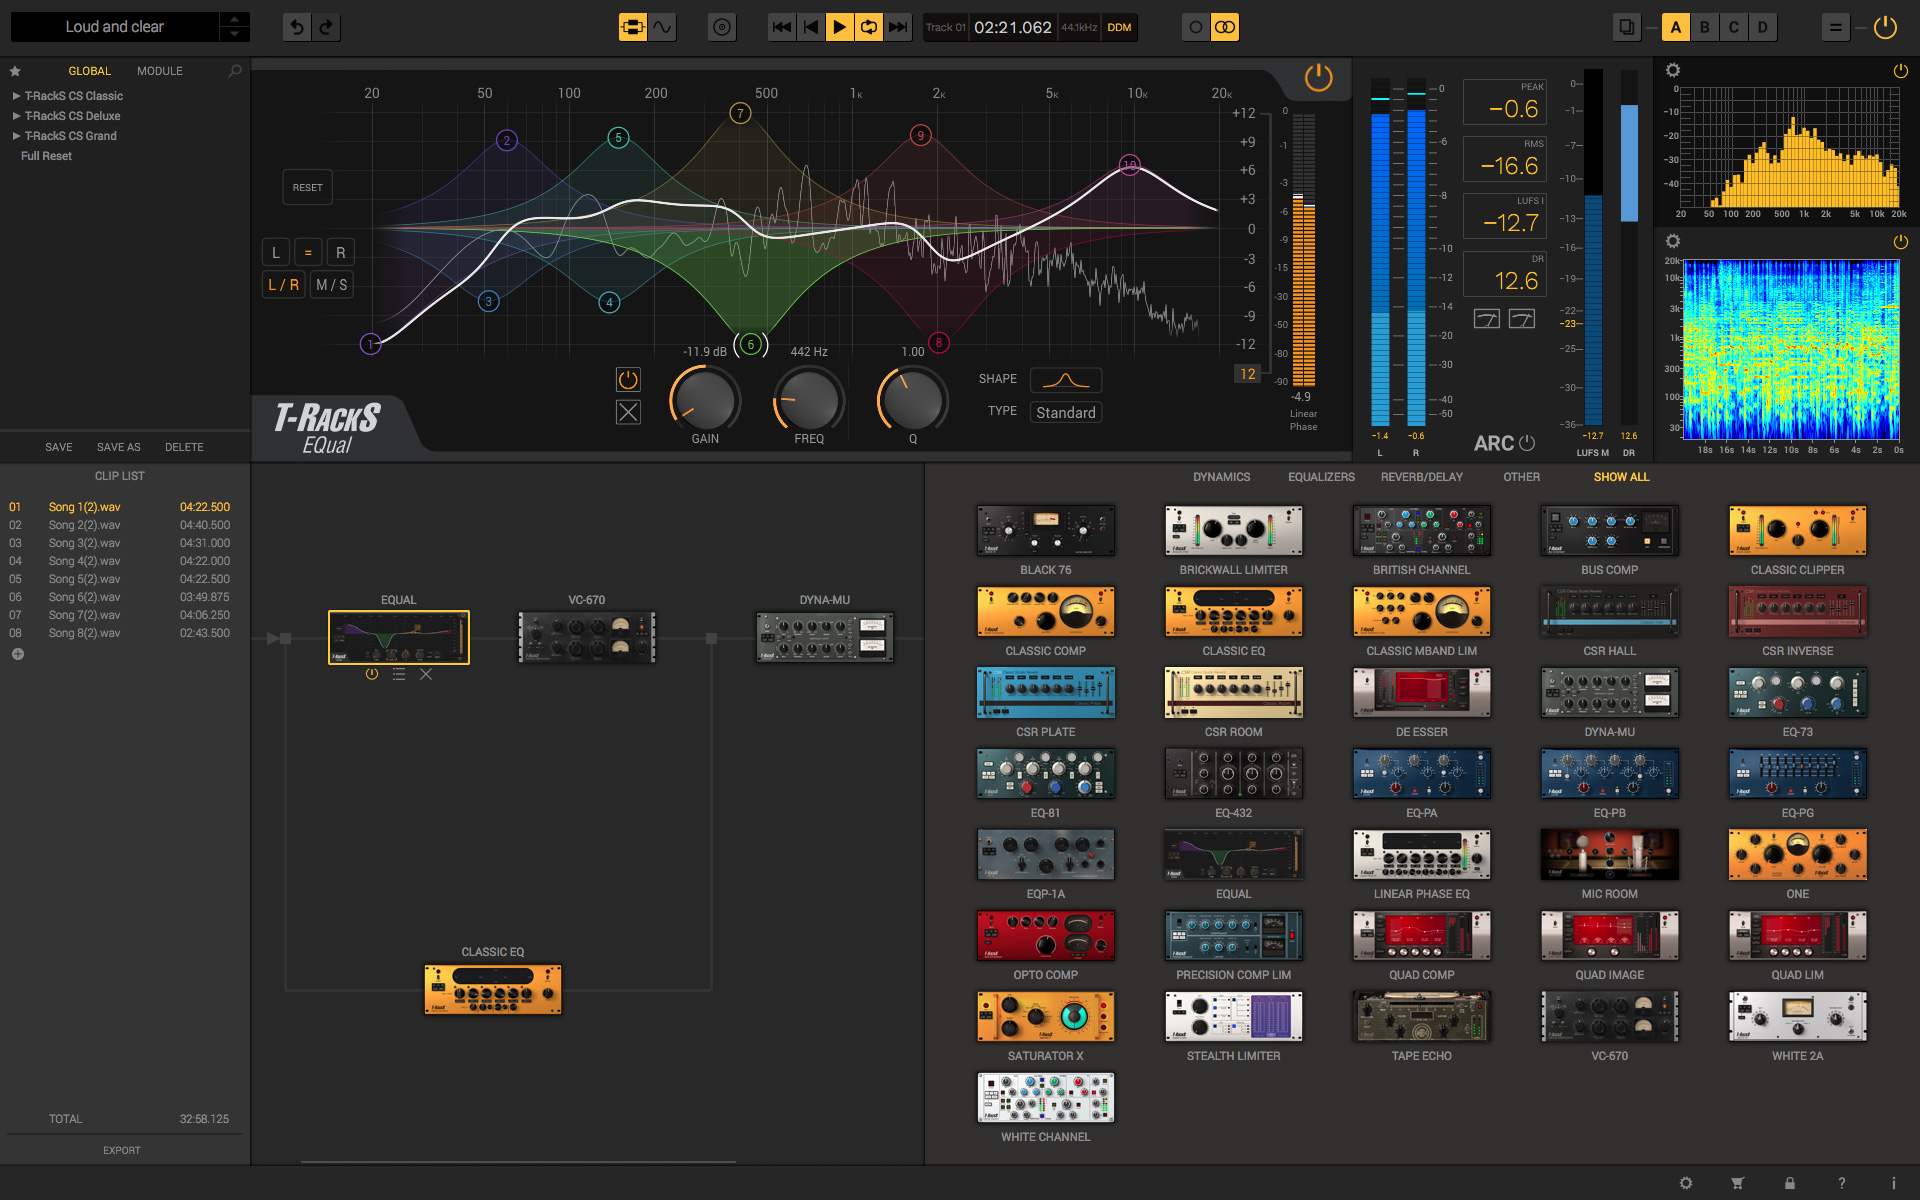This screenshot has width=1920, height=1200.
Task: Select the L channel button
Action: 276,253
